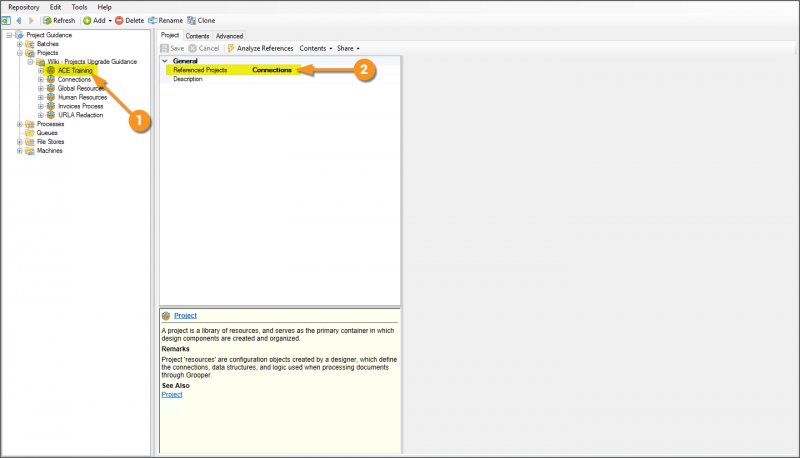Go back with the left arrow icon
Screen dimensions: 800x458
19,20
